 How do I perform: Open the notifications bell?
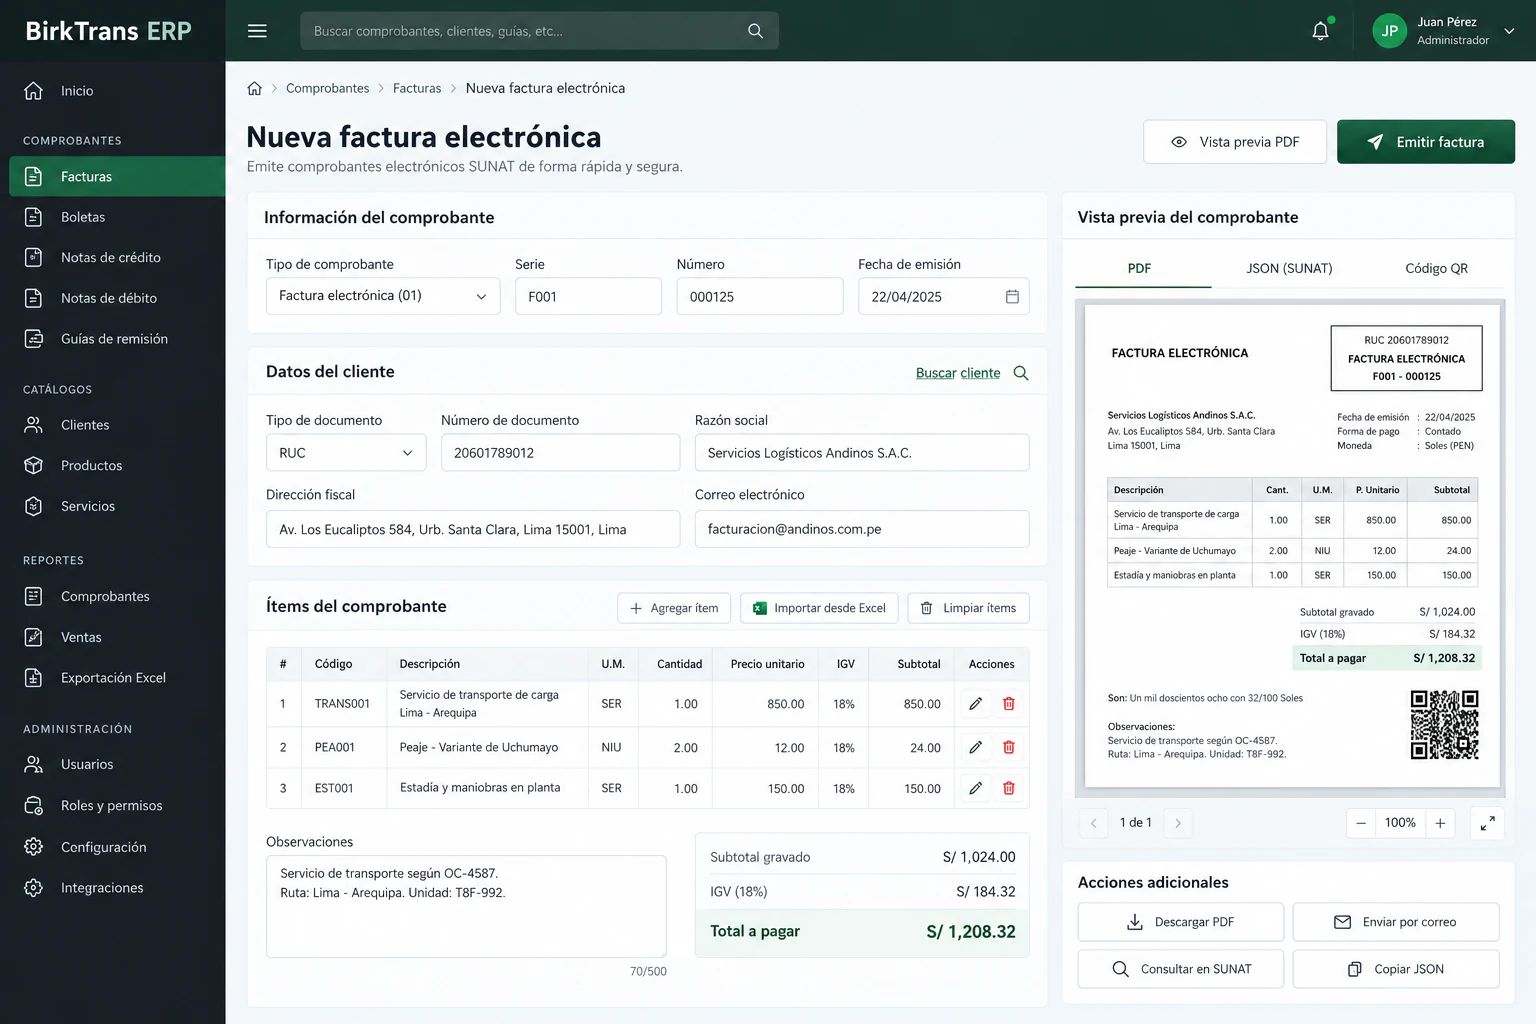1321,31
